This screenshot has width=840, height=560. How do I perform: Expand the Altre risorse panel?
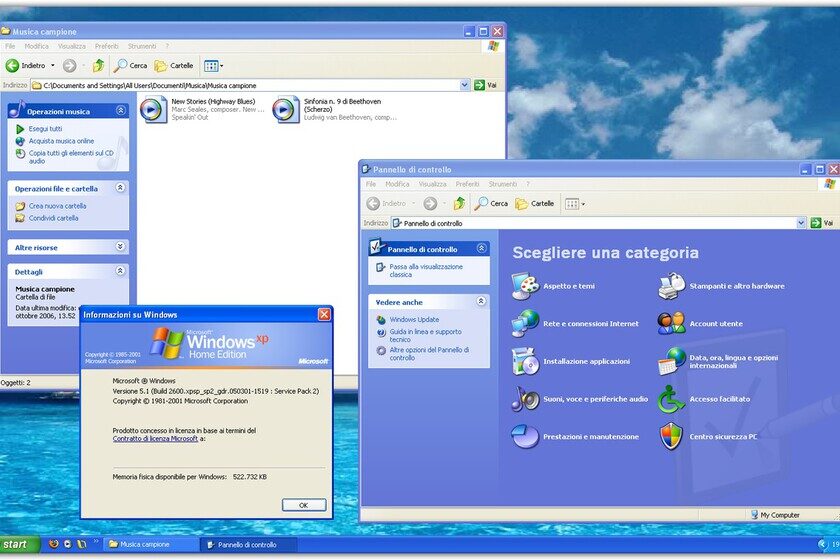[121, 247]
